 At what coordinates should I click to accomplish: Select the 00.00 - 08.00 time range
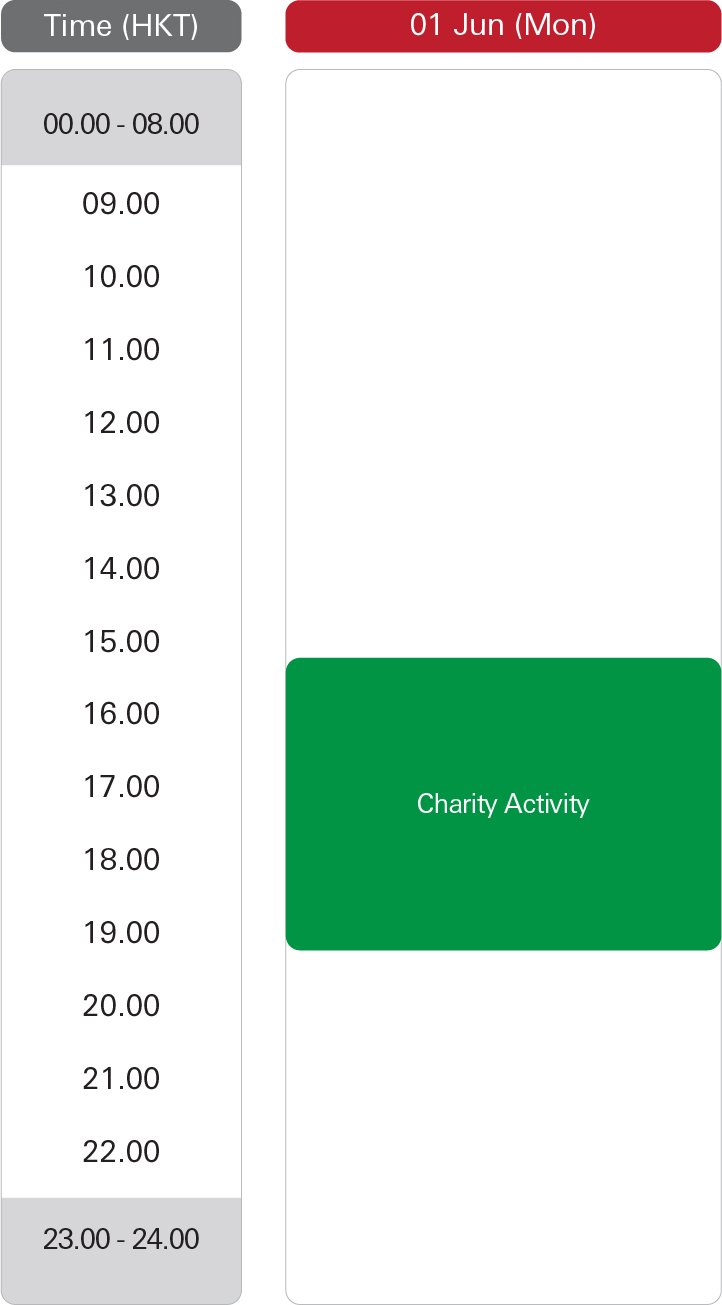[x=121, y=124]
